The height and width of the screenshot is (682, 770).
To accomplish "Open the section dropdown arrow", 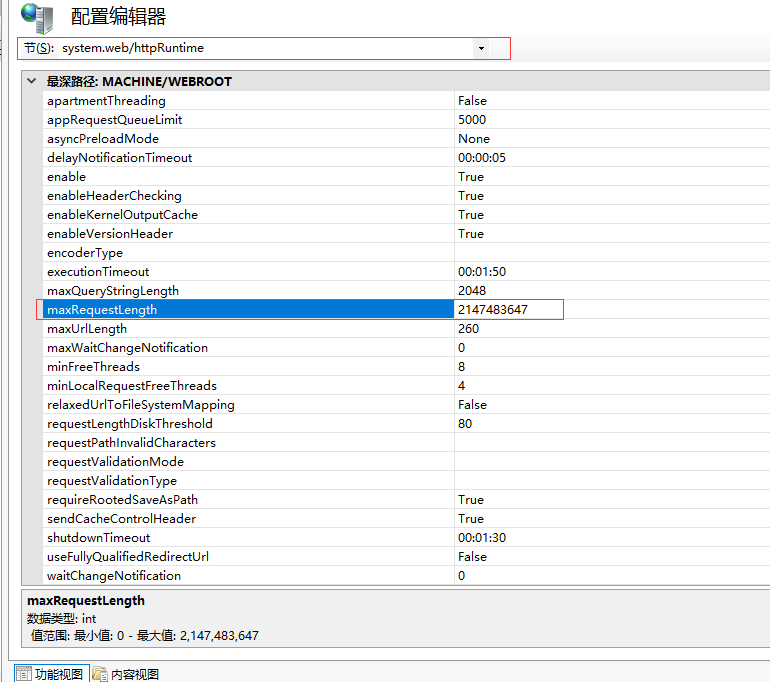I will (481, 48).
